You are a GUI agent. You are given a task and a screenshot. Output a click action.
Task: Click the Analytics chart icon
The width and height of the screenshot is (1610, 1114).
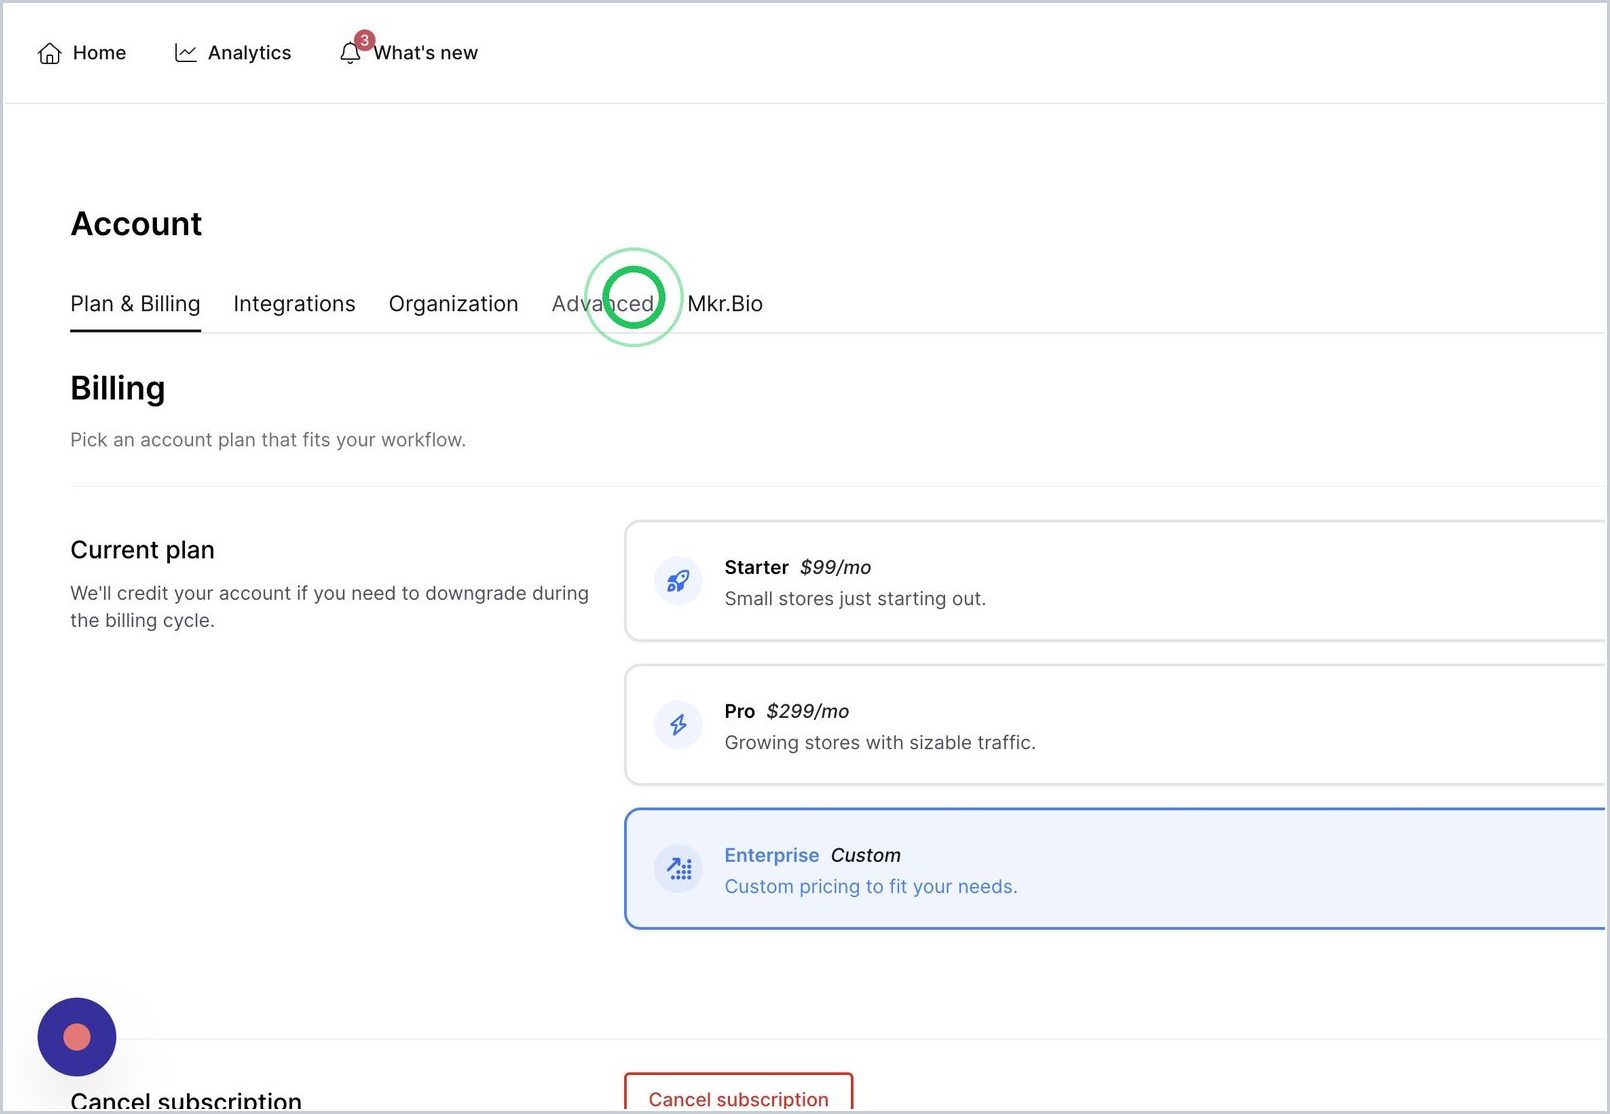click(x=185, y=53)
